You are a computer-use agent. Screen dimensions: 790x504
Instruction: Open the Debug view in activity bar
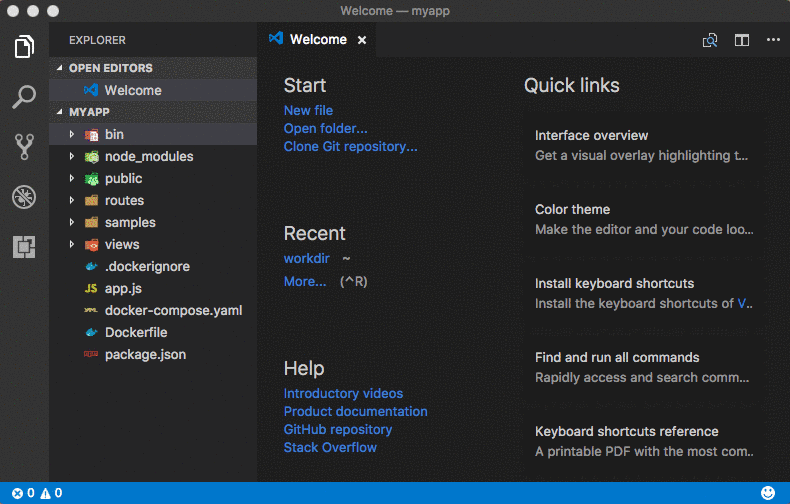tap(24, 197)
